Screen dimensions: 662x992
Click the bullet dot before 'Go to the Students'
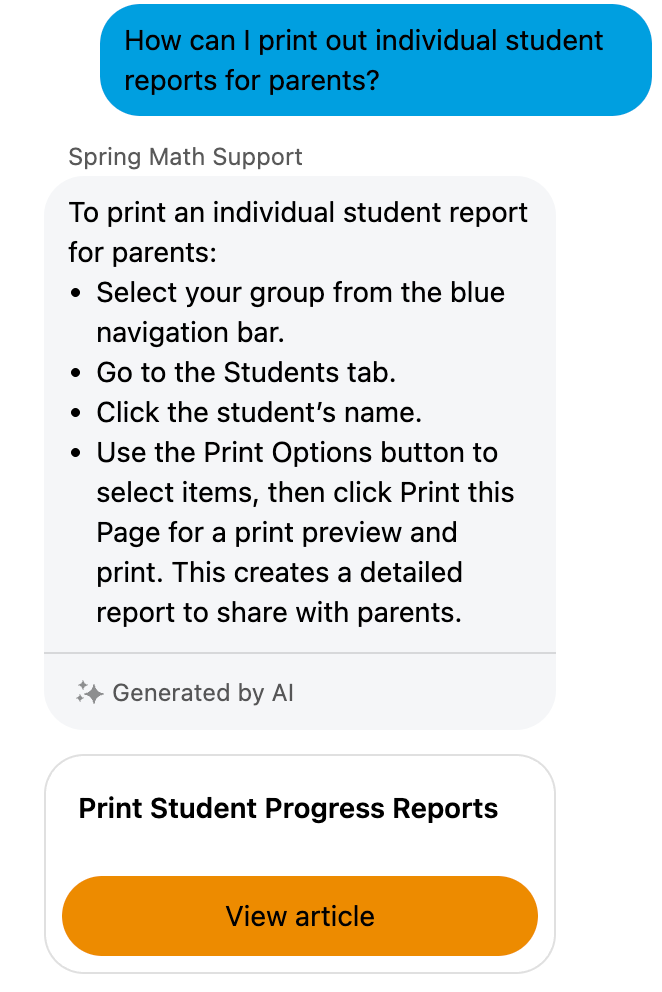click(77, 374)
